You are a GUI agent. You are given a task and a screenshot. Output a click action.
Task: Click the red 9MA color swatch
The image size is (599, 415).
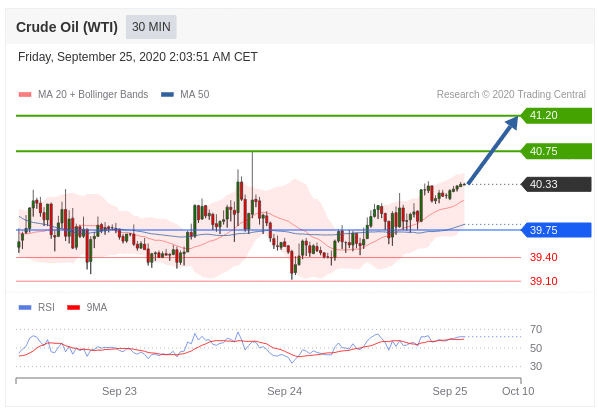point(73,307)
